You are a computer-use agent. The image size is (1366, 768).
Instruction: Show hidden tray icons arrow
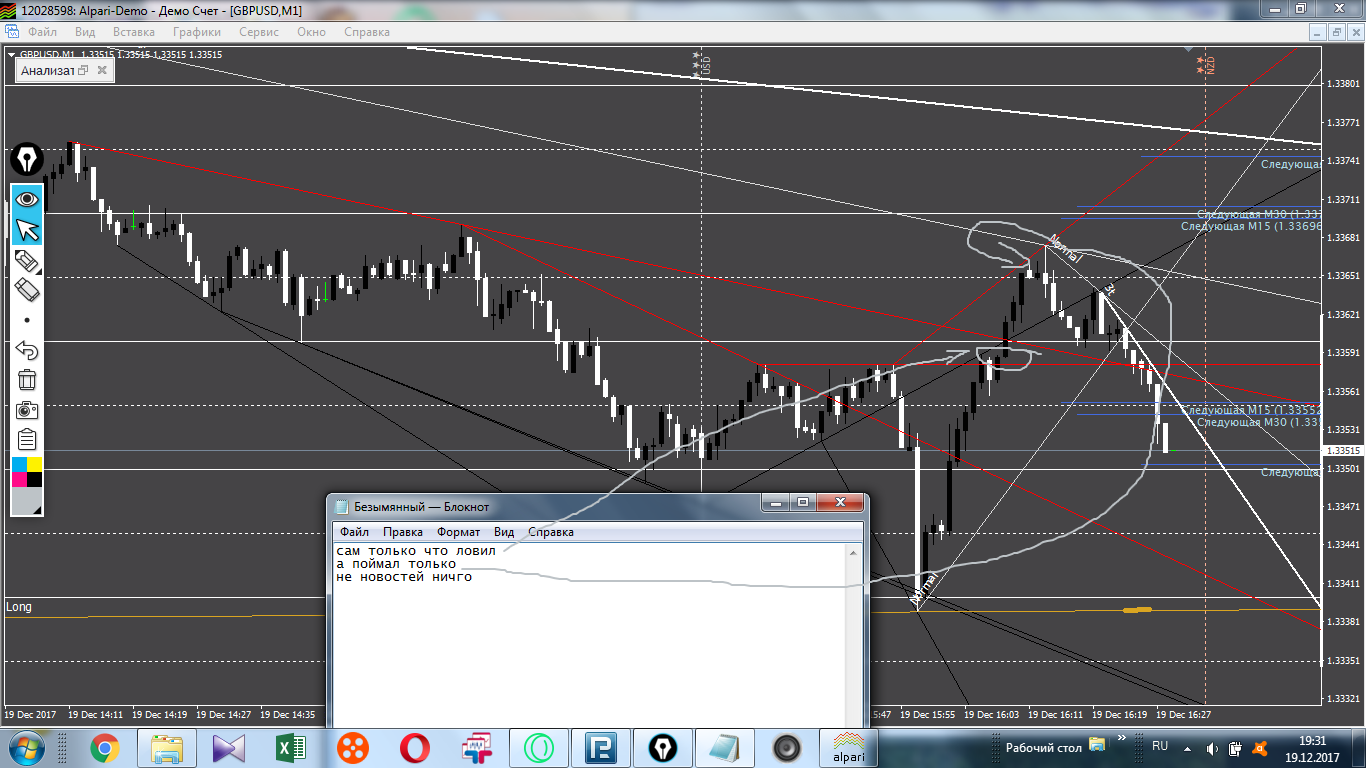(1186, 747)
